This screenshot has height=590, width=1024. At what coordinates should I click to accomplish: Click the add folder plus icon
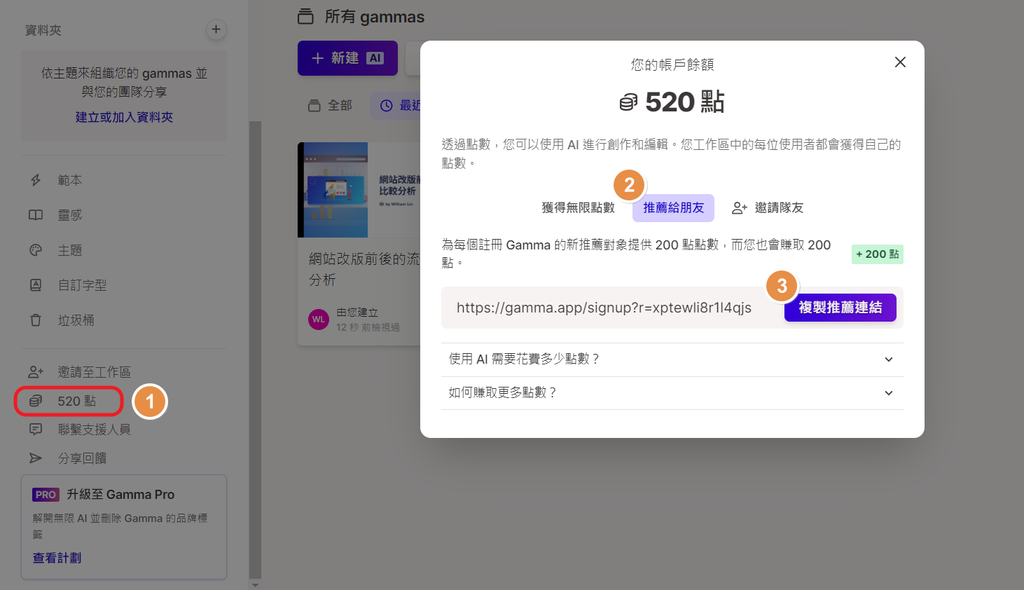pos(216,29)
